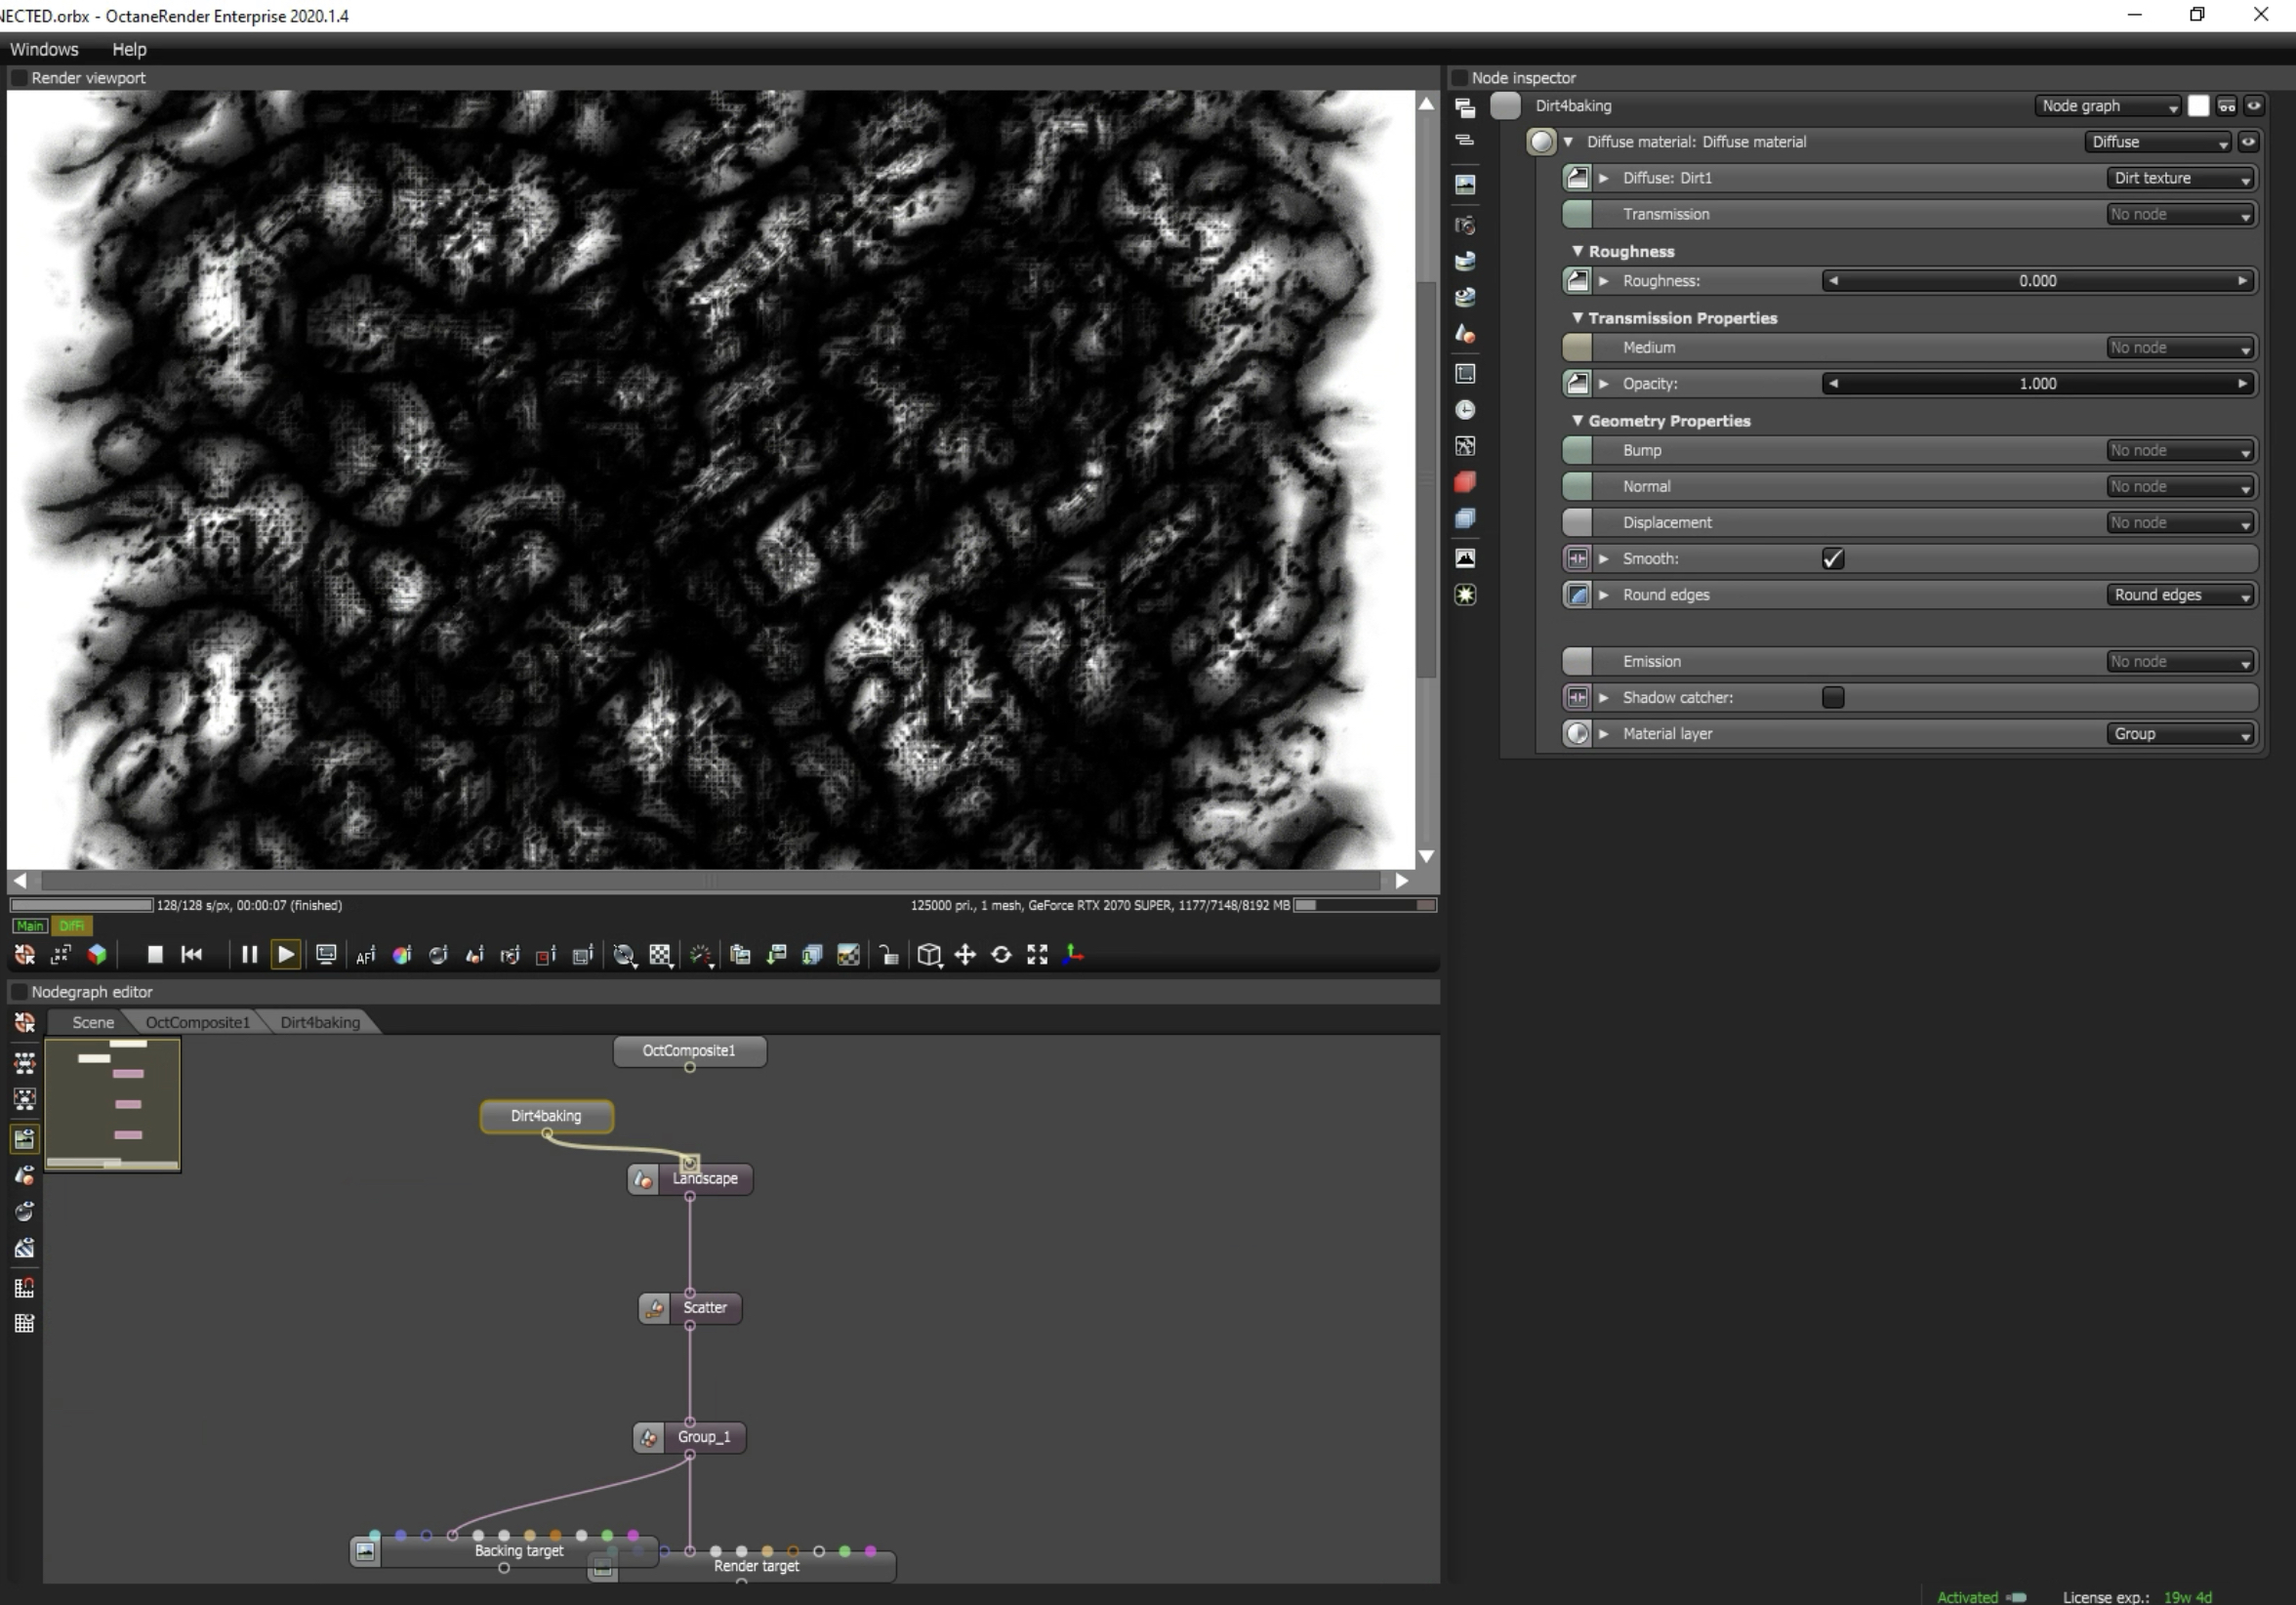This screenshot has height=1605, width=2296.
Task: Enable the Shadow catcher checkbox
Action: coord(1833,698)
